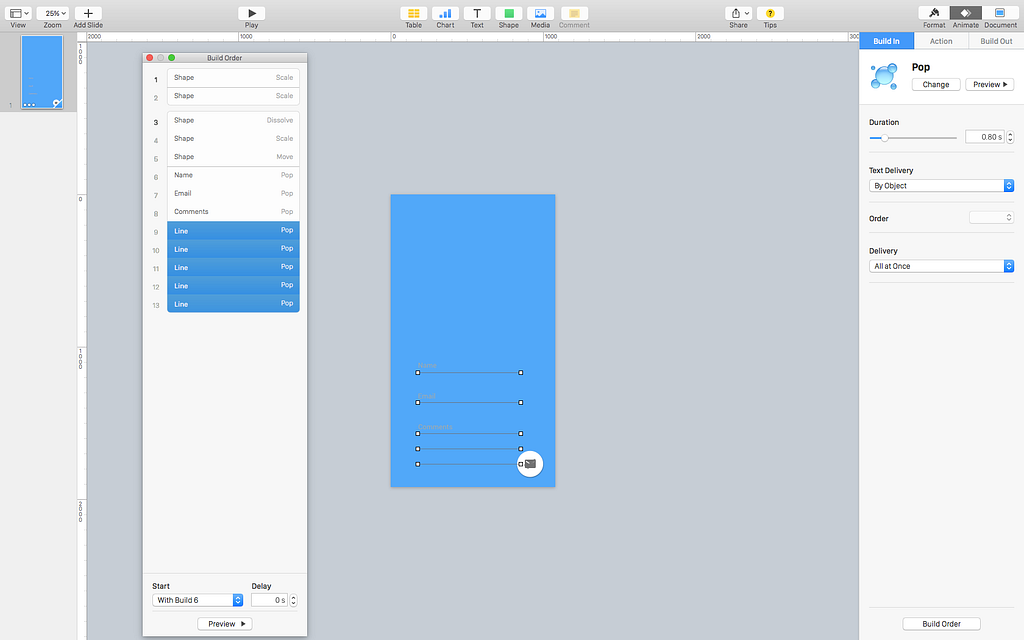Image resolution: width=1024 pixels, height=640 pixels.
Task: Switch to the Build Out tab
Action: click(x=996, y=41)
